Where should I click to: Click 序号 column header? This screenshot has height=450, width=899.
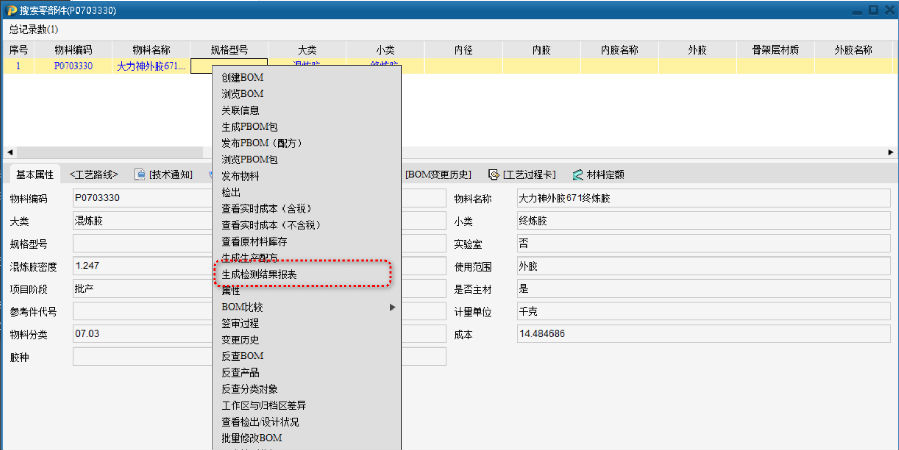coord(18,50)
